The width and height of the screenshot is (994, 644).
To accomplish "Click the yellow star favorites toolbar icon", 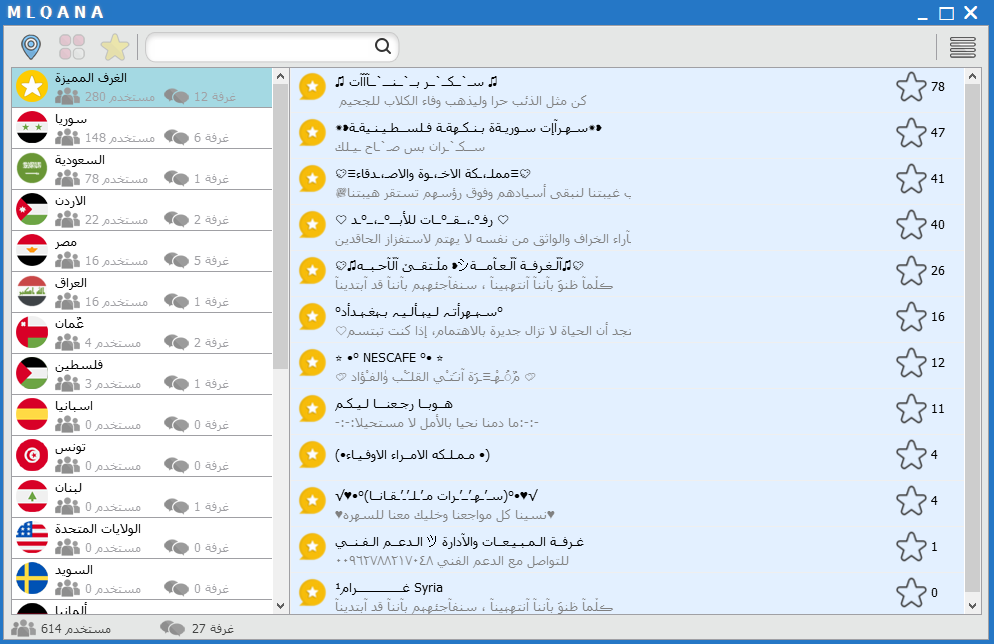I will 115,47.
